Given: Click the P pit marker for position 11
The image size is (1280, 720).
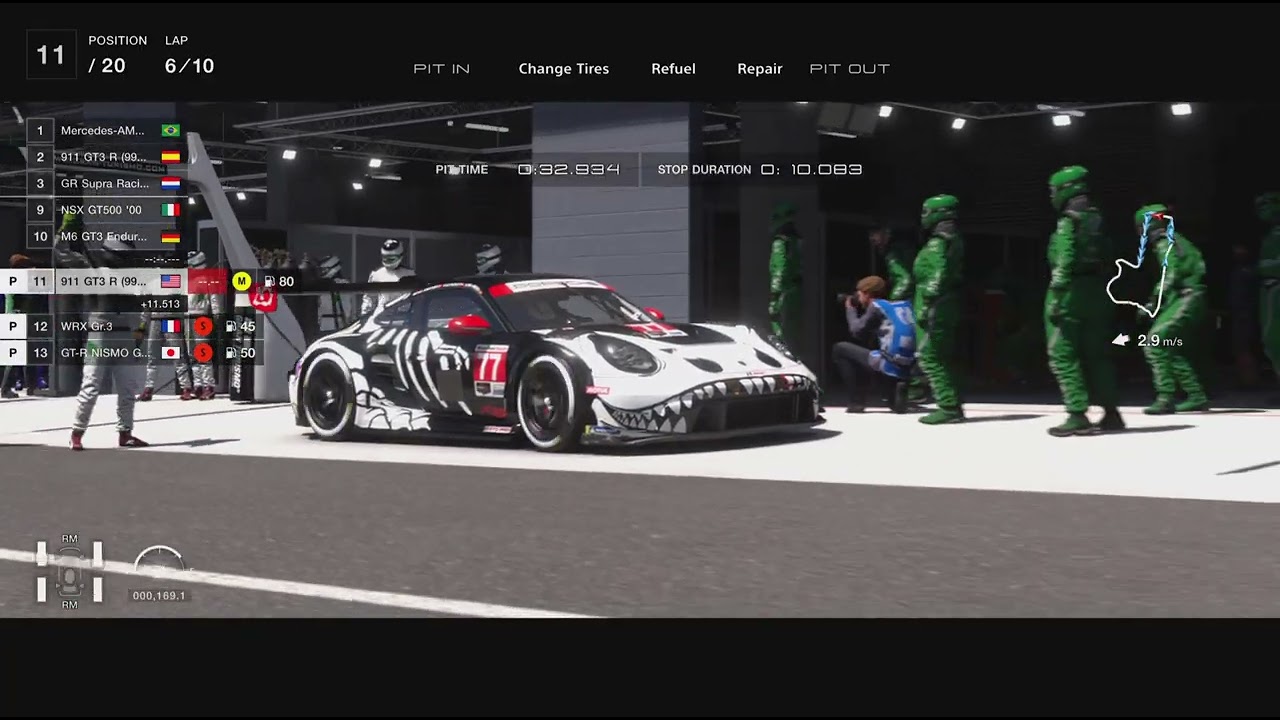Looking at the screenshot, I should click(12, 282).
